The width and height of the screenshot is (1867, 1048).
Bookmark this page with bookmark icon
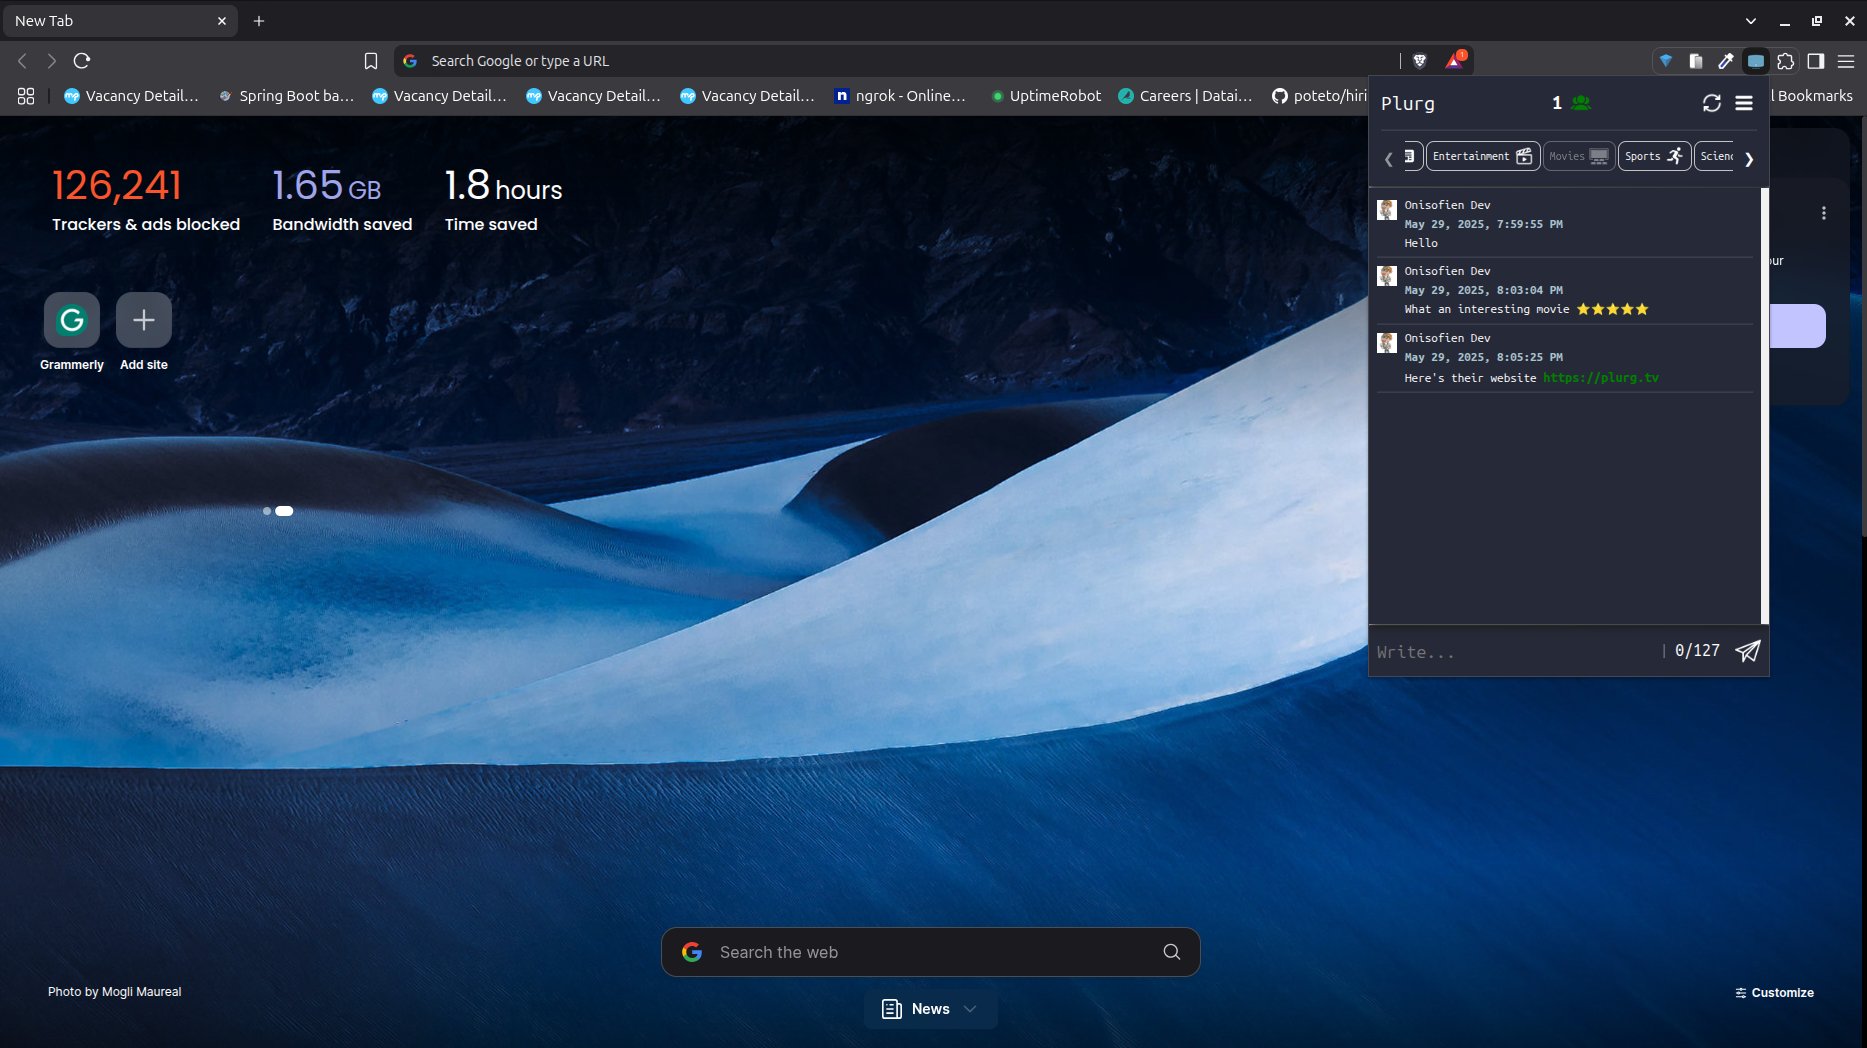pyautogui.click(x=371, y=61)
